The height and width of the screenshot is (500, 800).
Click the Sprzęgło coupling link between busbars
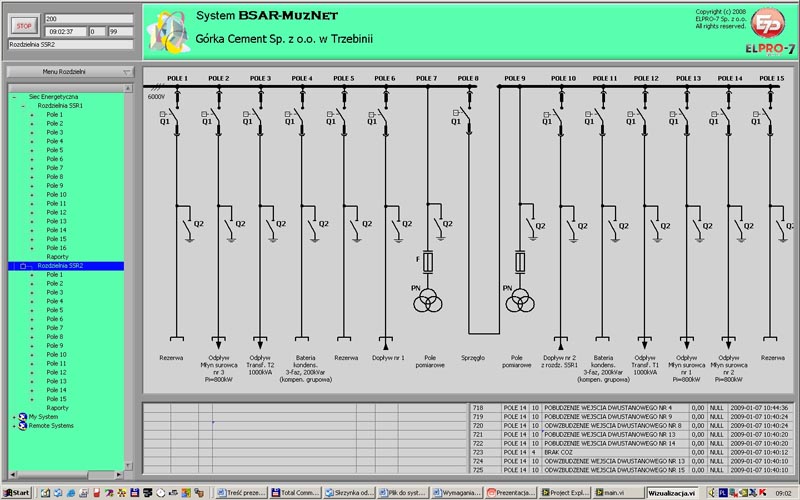coord(484,334)
